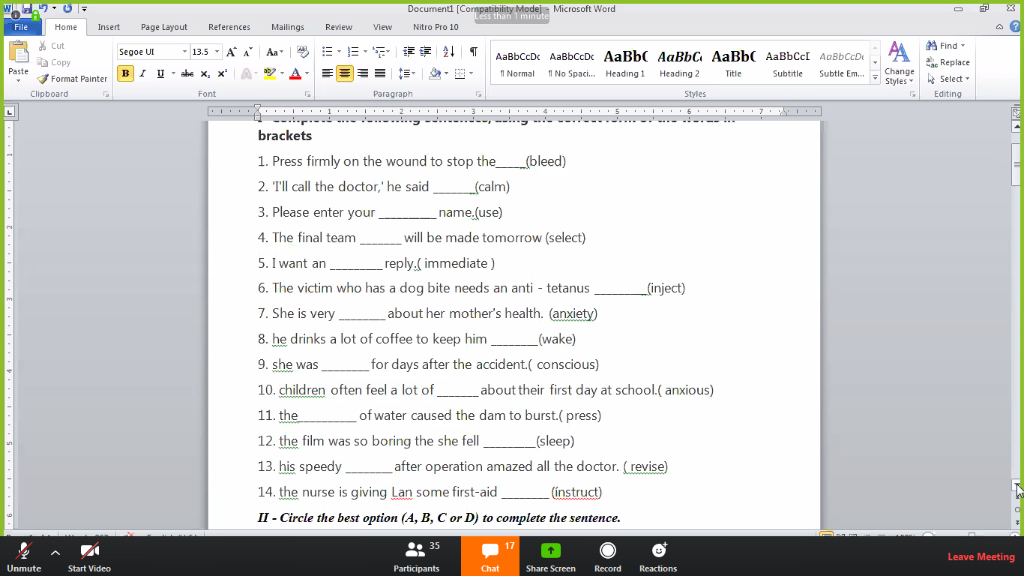Start Video in Zoom toolbar
1024x576 pixels.
click(x=89, y=557)
